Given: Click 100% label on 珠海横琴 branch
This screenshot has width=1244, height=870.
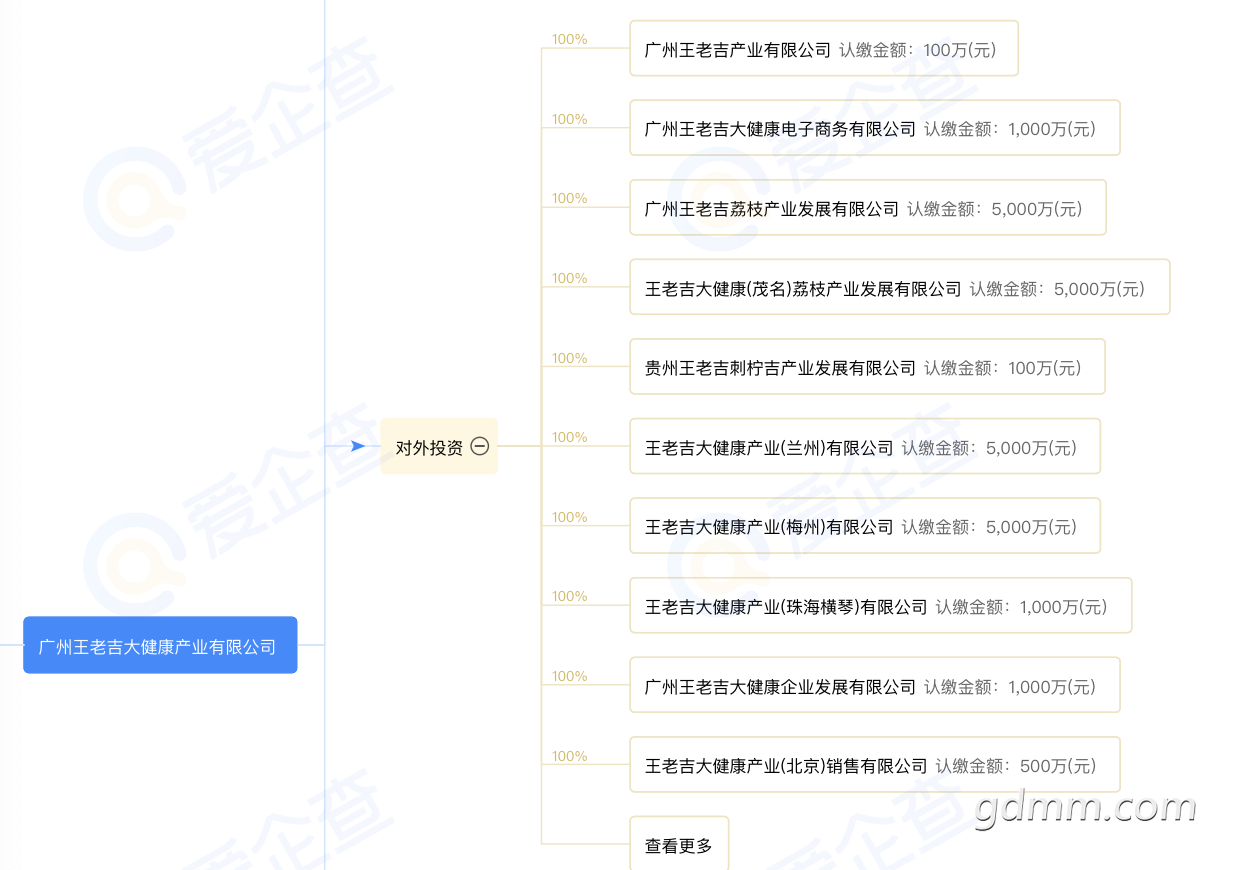Looking at the screenshot, I should (x=569, y=596).
